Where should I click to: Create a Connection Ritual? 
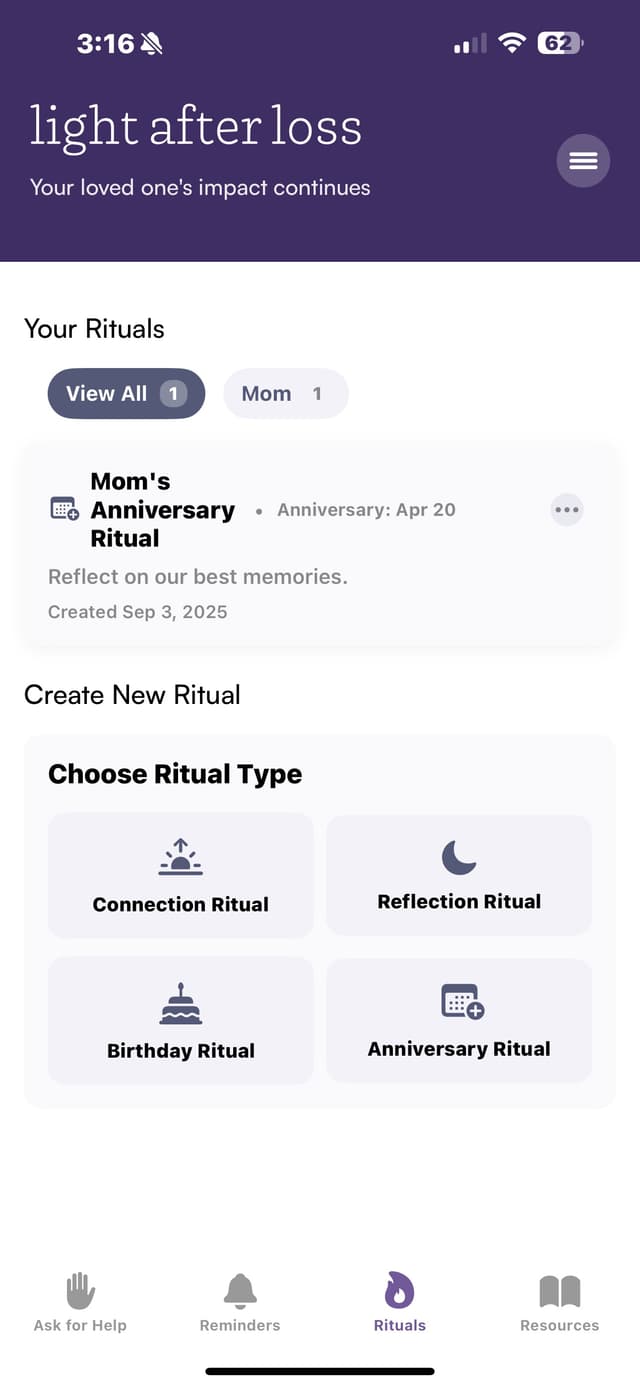[181, 904]
